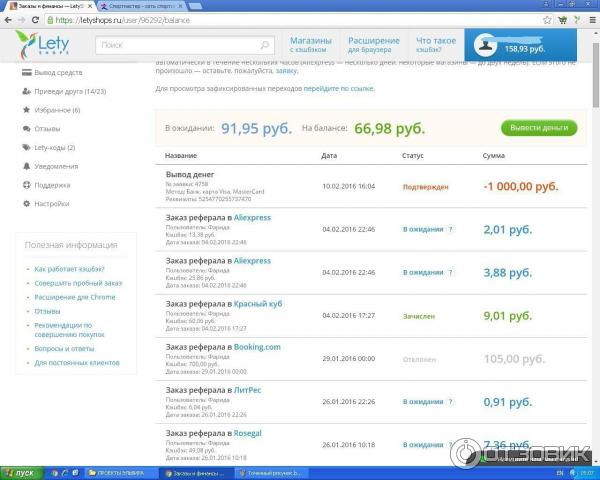Open Совершить пробный заказ link

(x=78, y=283)
